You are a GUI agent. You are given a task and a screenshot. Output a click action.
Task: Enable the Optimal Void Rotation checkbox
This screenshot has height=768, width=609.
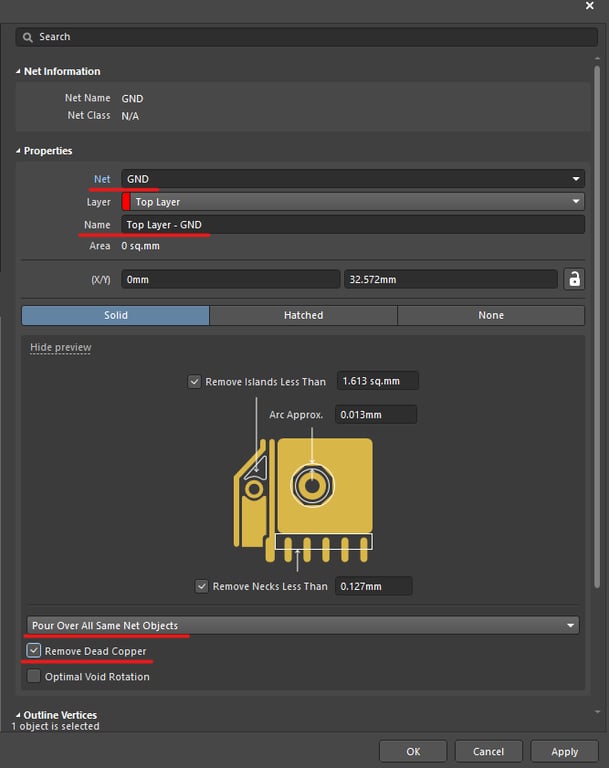(34, 676)
